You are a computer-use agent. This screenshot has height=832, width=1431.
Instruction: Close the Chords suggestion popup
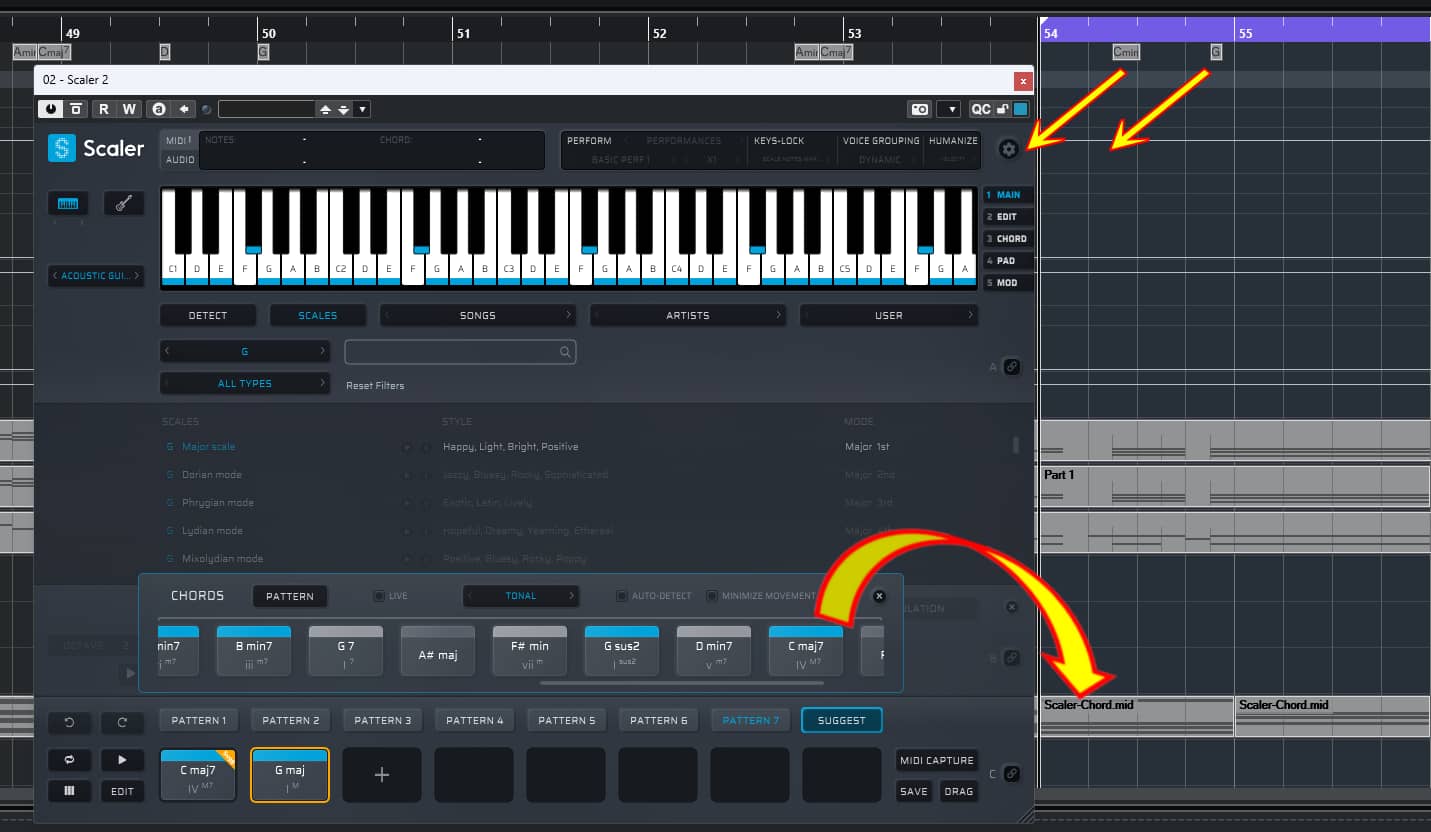879,596
